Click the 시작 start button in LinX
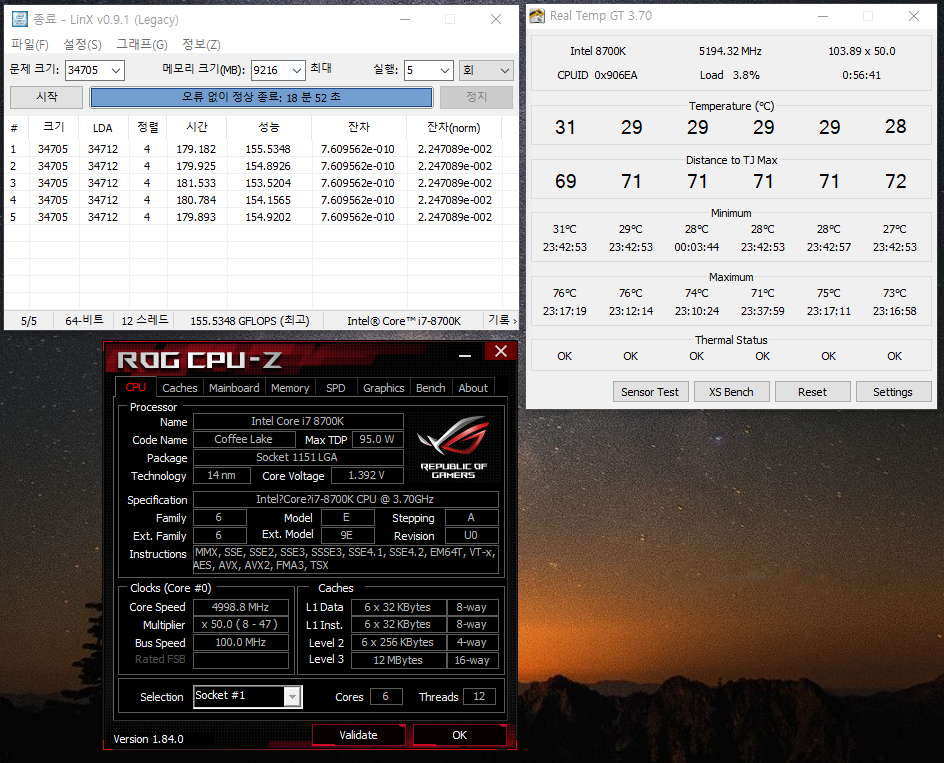 (46, 97)
